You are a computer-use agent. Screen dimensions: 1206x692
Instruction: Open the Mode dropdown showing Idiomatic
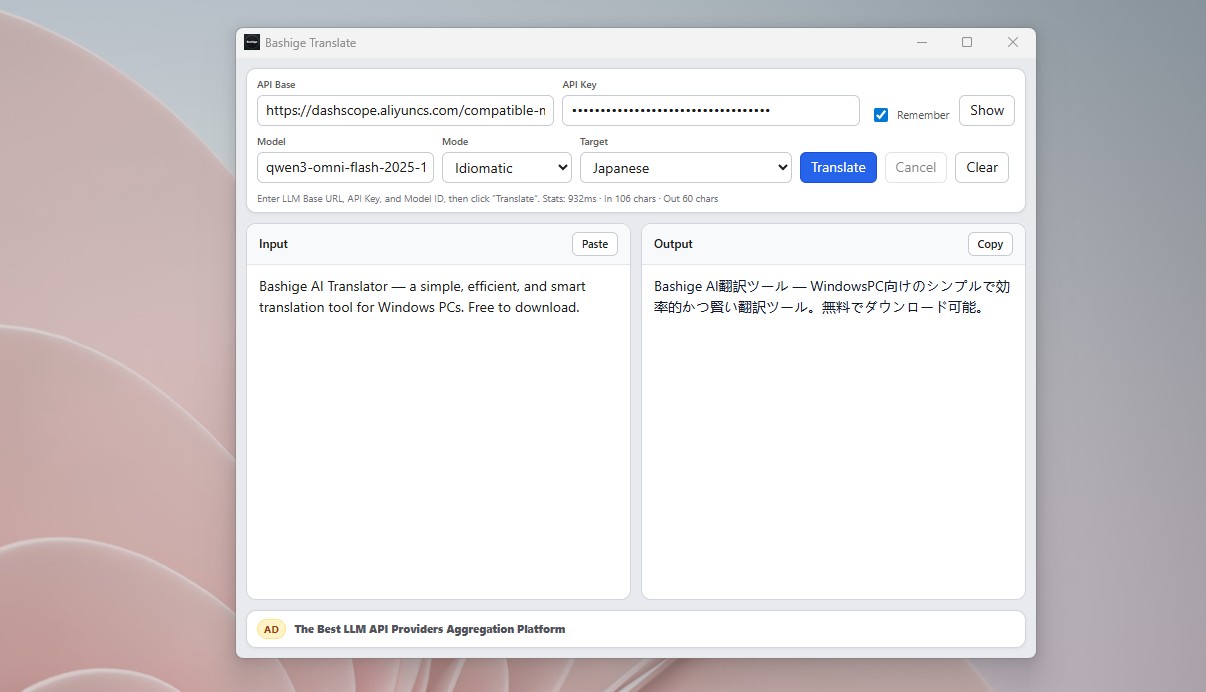point(507,168)
